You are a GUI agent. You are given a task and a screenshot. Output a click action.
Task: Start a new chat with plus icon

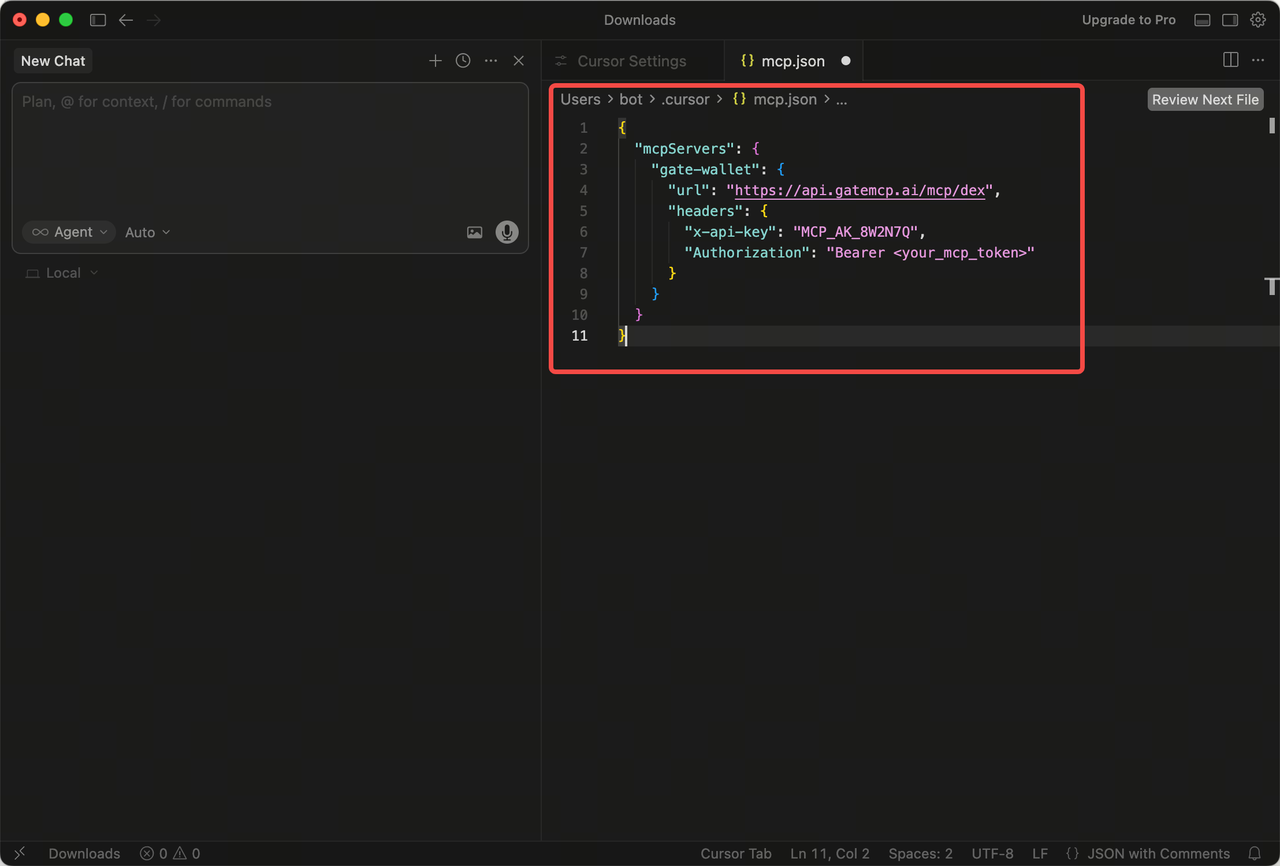pos(435,61)
